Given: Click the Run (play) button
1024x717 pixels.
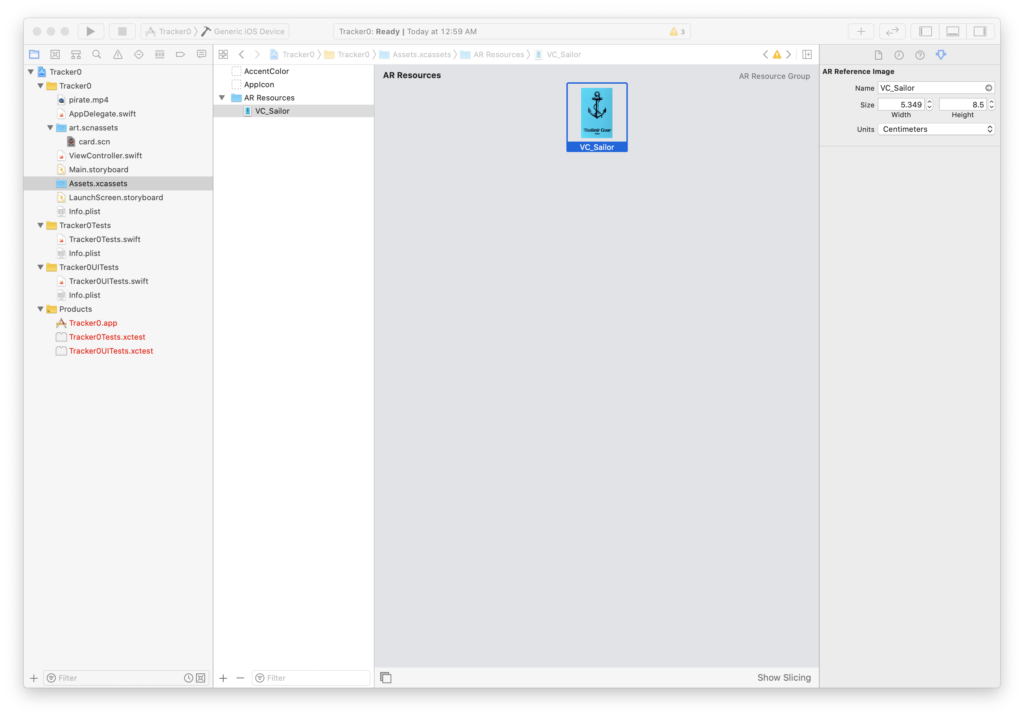Looking at the screenshot, I should point(91,32).
